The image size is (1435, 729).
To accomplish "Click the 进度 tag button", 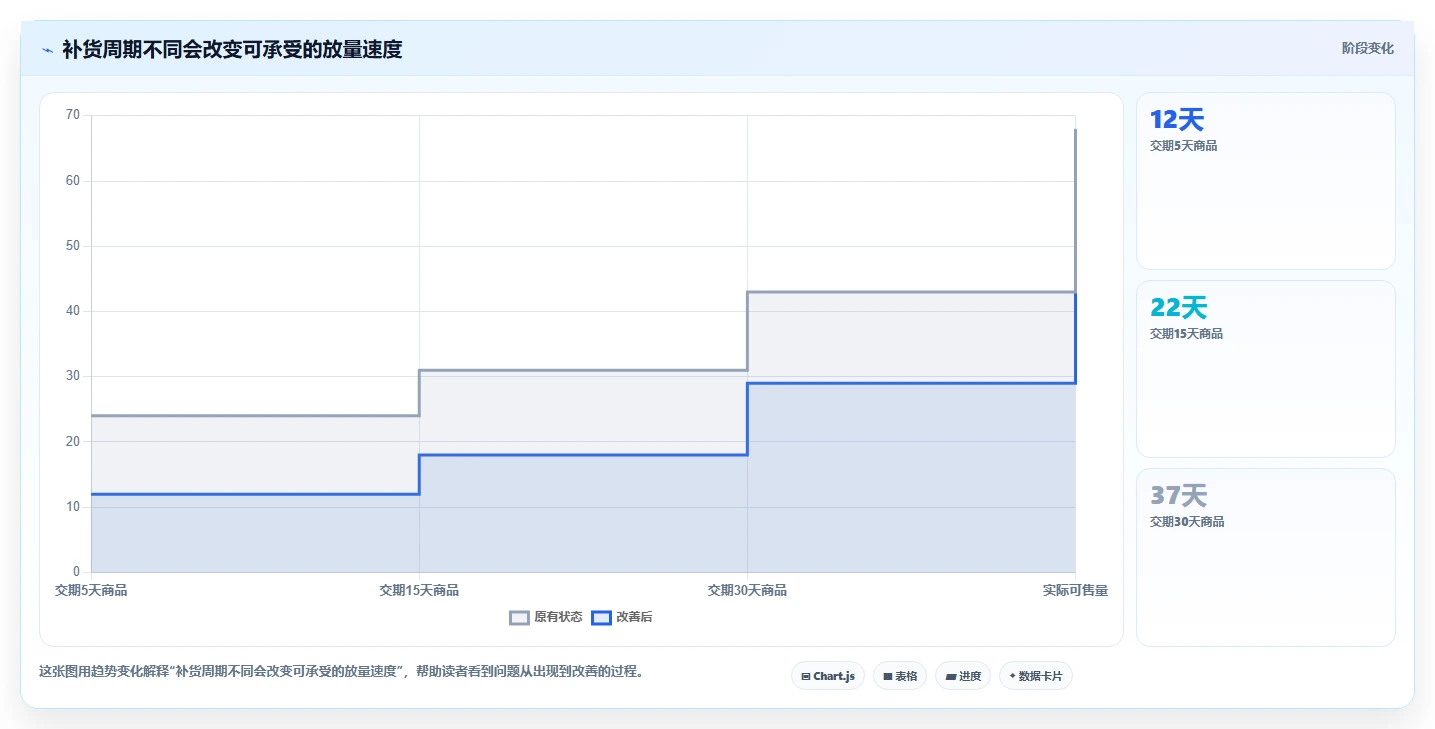I will [x=963, y=676].
